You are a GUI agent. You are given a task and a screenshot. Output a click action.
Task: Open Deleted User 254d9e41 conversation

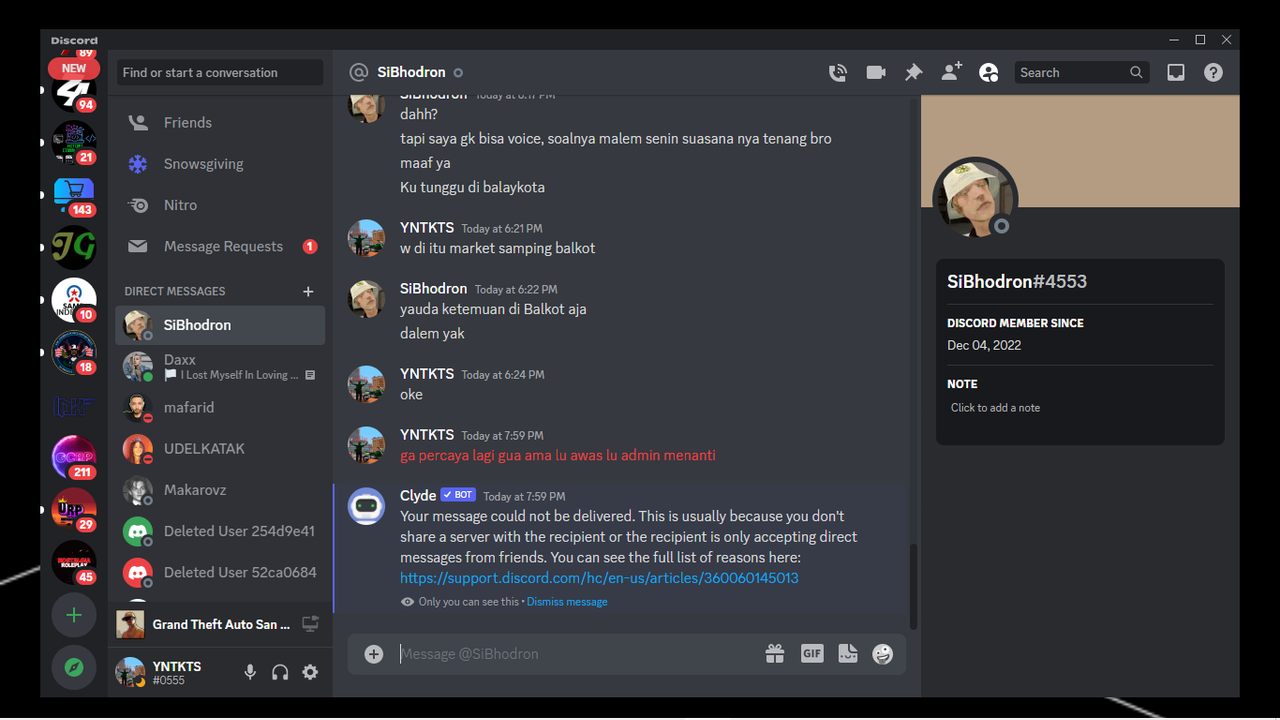(x=220, y=531)
